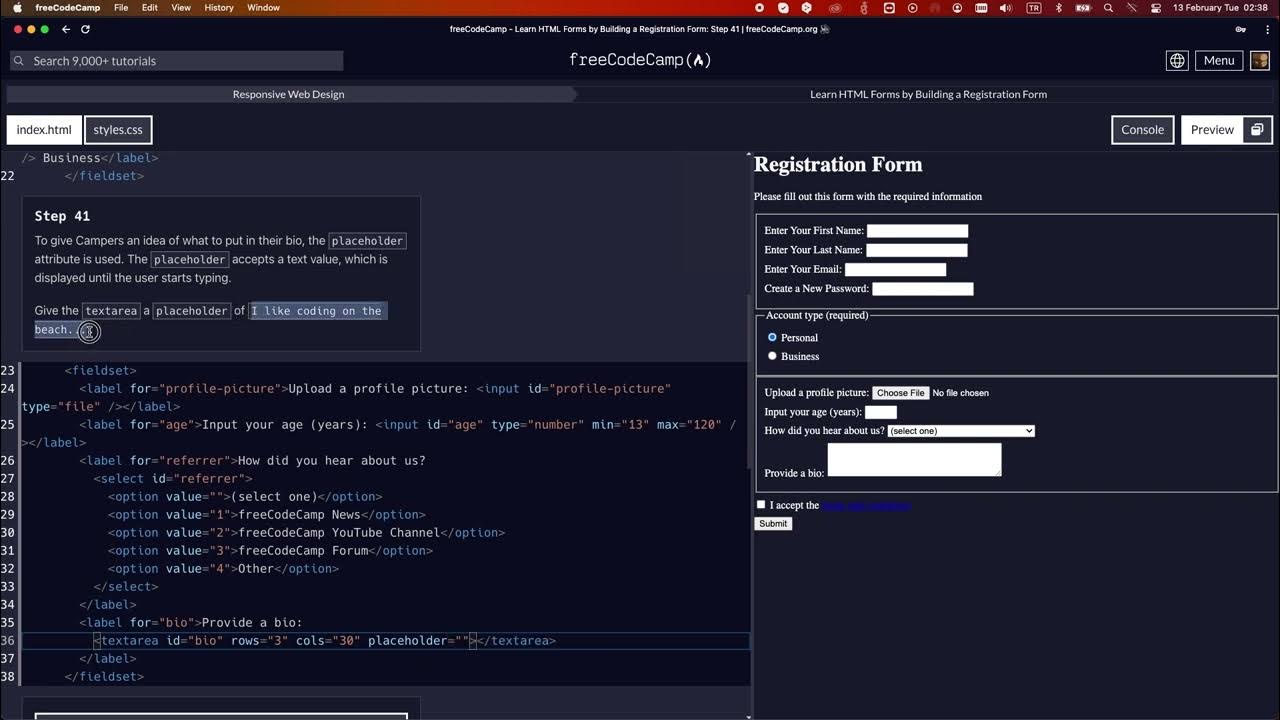Screen dimensions: 1280x720
Task: Open macOS Control Center icon
Action: tap(1156, 7)
